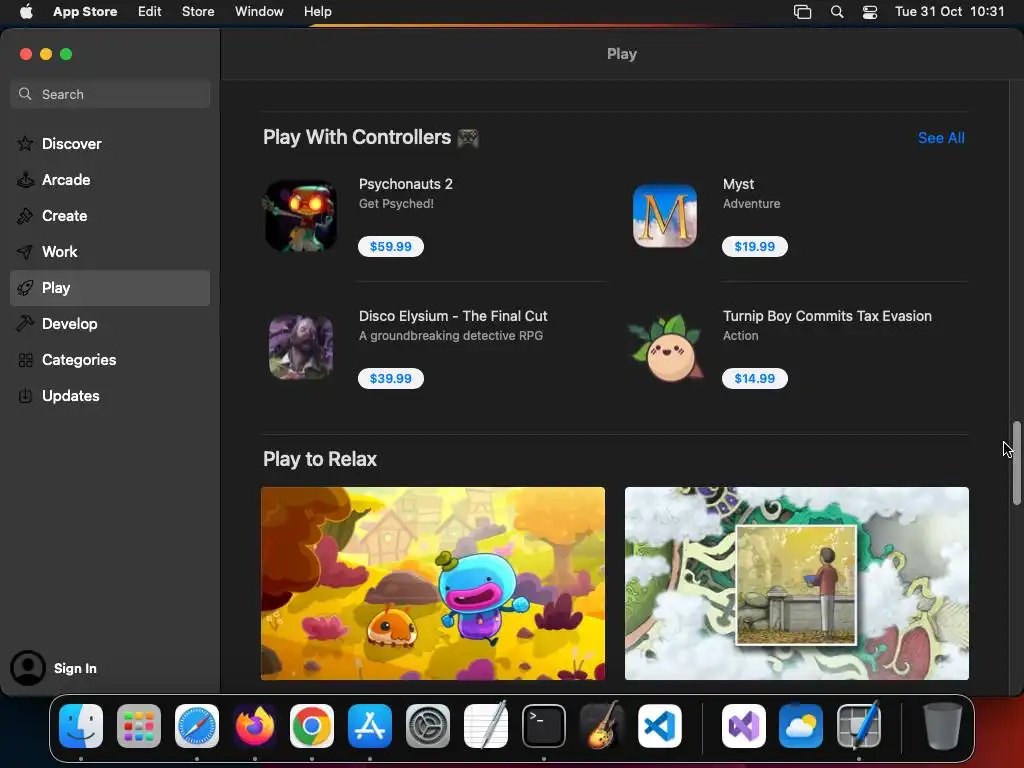Click the Psychonauts 2 title text
Screen dimensions: 1024x768
(x=406, y=184)
